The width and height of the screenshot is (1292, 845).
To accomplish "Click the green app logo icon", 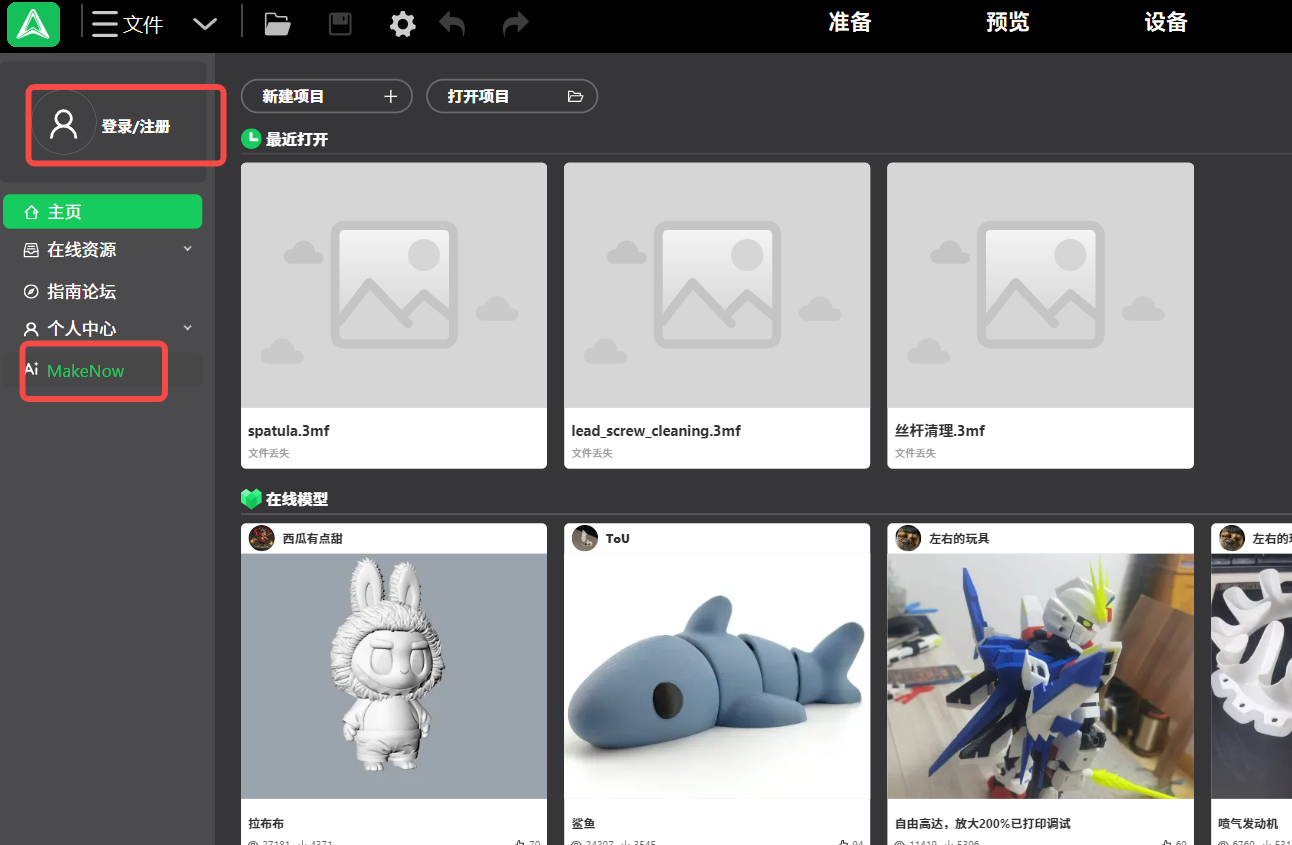I will coord(33,24).
